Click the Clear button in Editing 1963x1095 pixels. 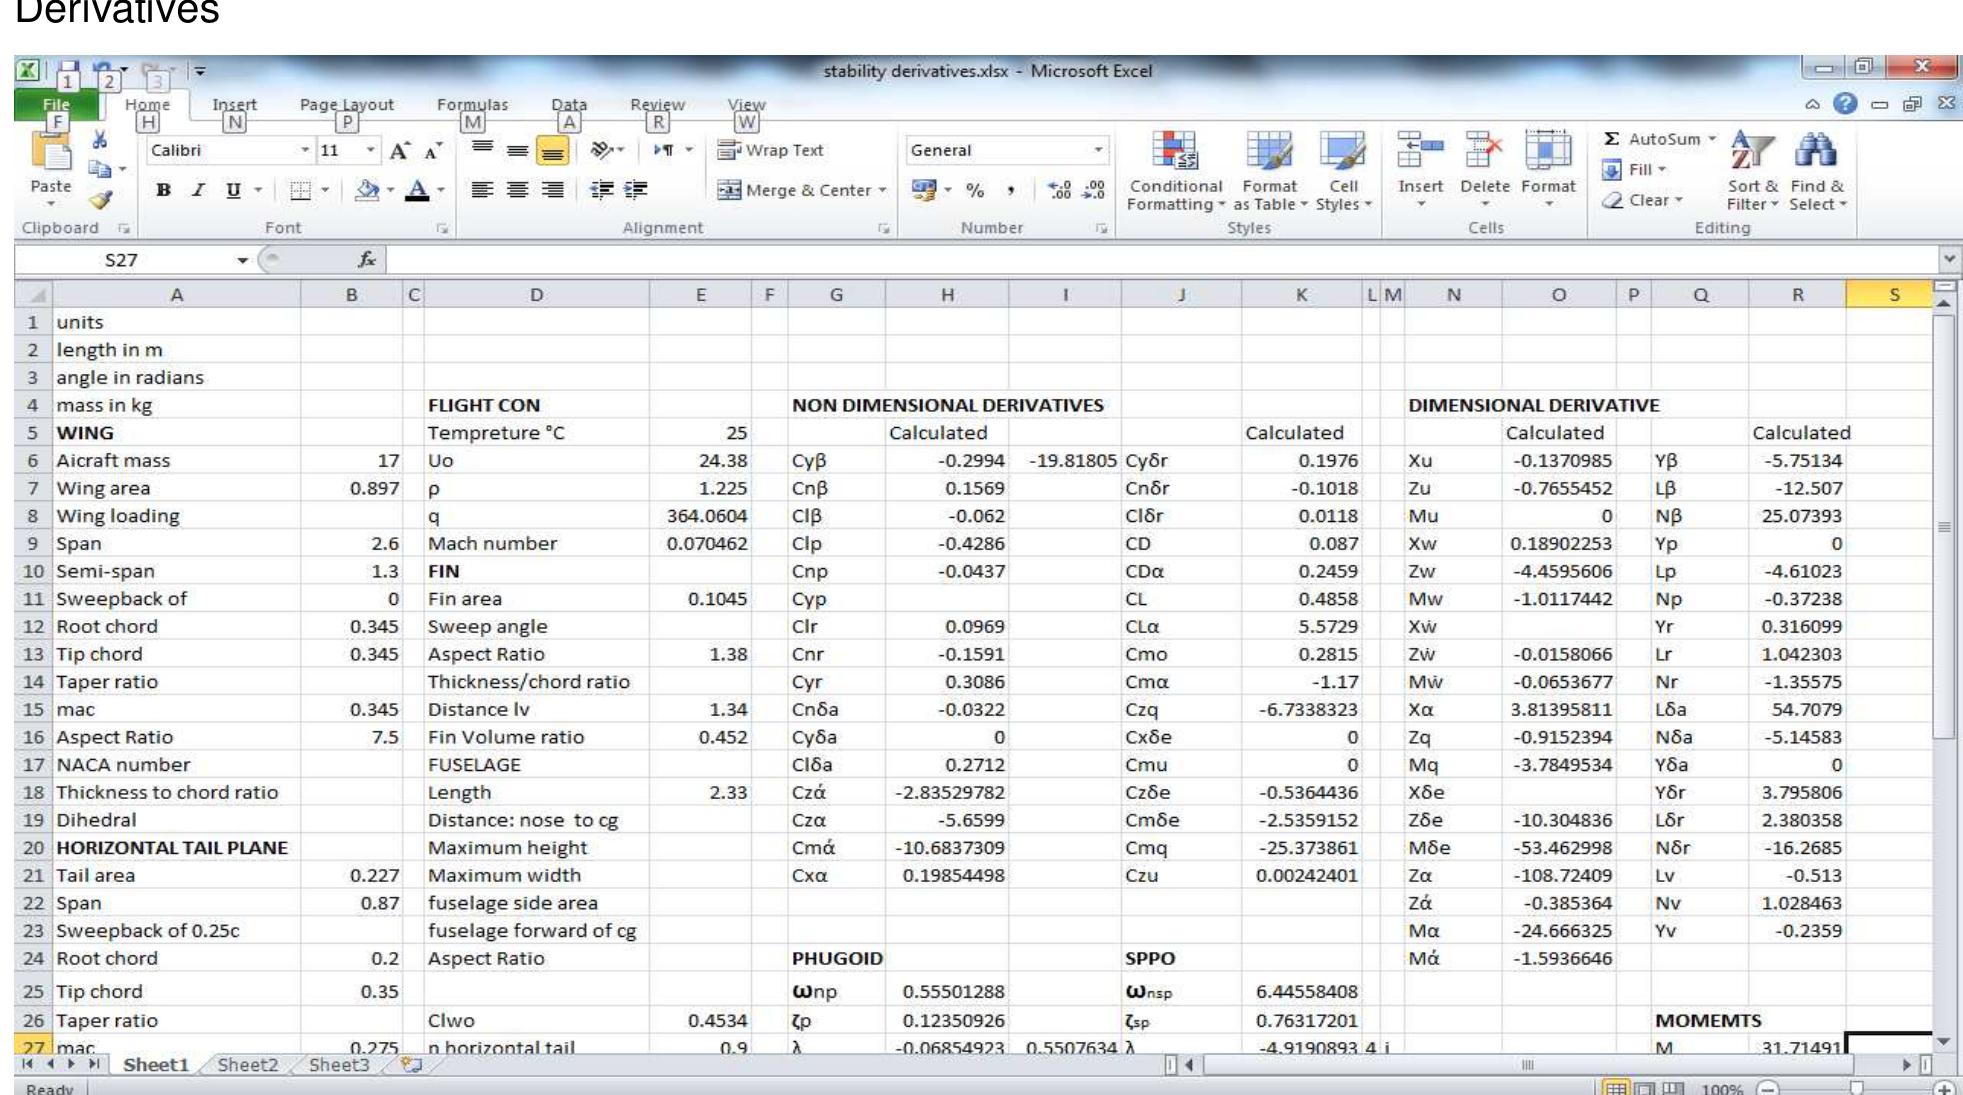[1640, 200]
